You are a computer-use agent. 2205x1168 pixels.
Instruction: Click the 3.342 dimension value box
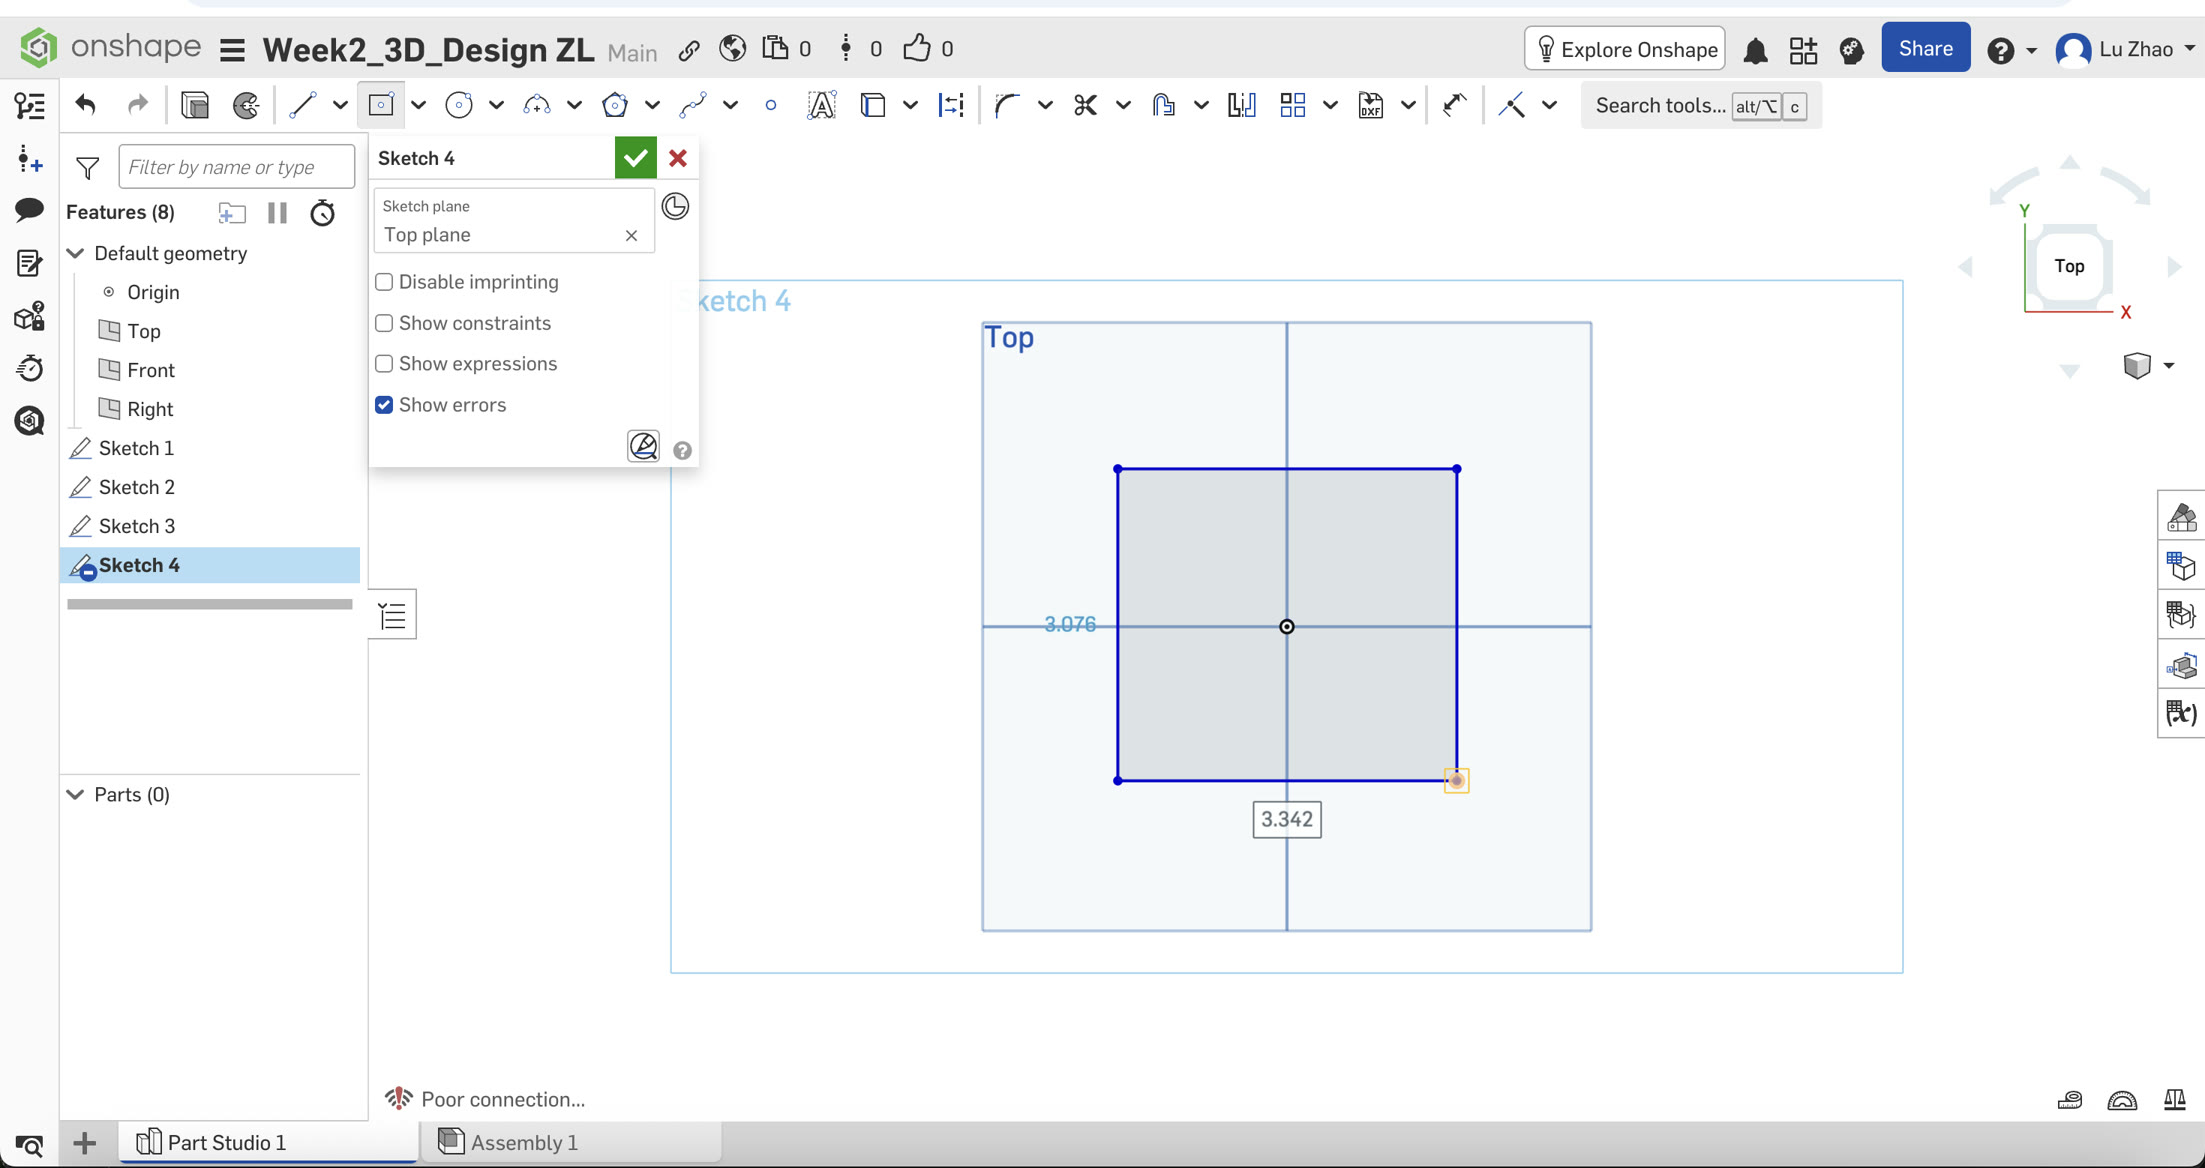(x=1287, y=819)
